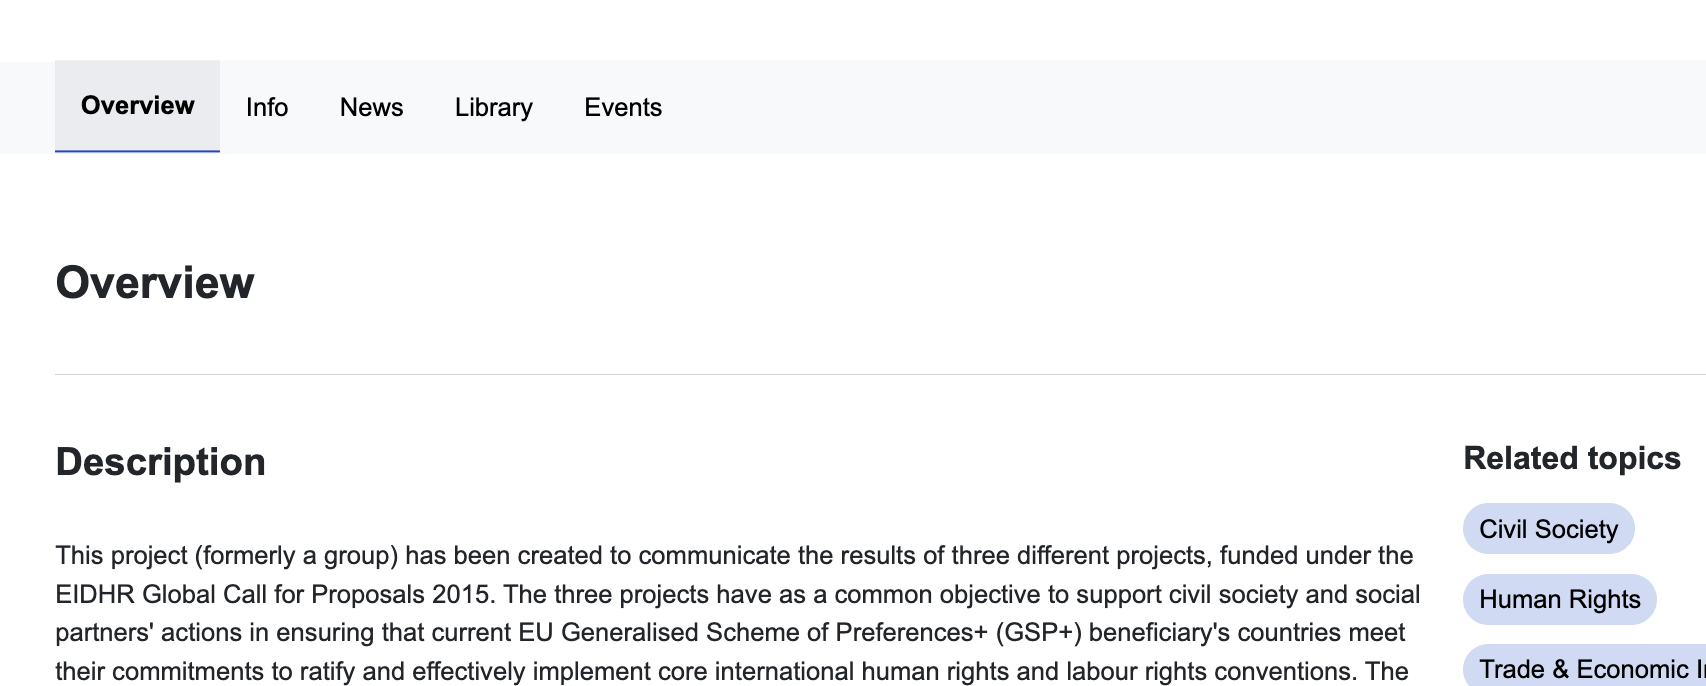Click the Description section heading
This screenshot has width=1706, height=686.
click(x=161, y=462)
